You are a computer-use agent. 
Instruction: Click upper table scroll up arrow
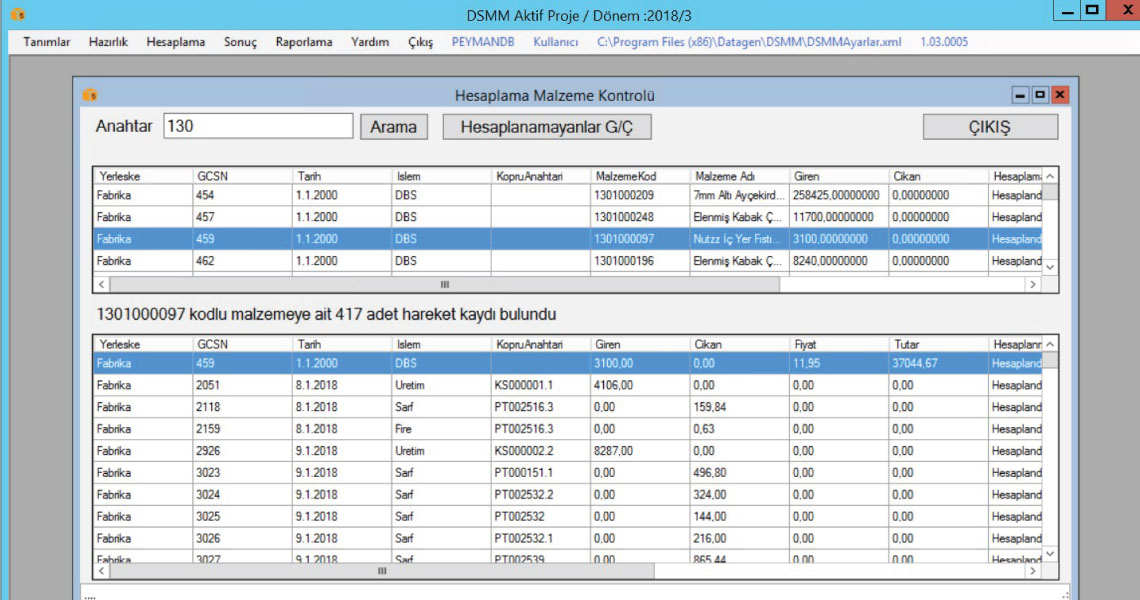coord(1050,177)
